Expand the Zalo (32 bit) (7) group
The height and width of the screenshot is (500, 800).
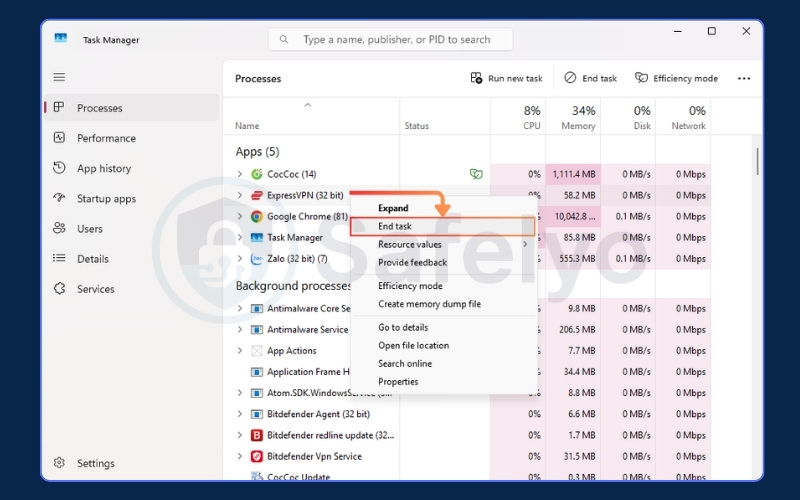pyautogui.click(x=240, y=259)
